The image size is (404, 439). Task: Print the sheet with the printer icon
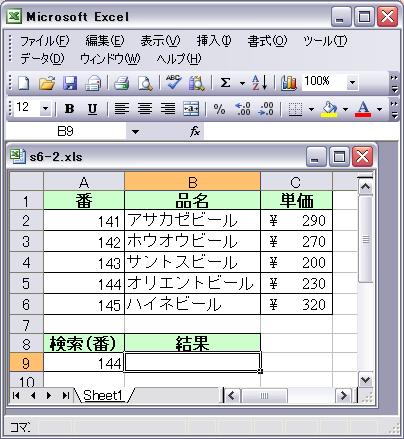click(121, 83)
